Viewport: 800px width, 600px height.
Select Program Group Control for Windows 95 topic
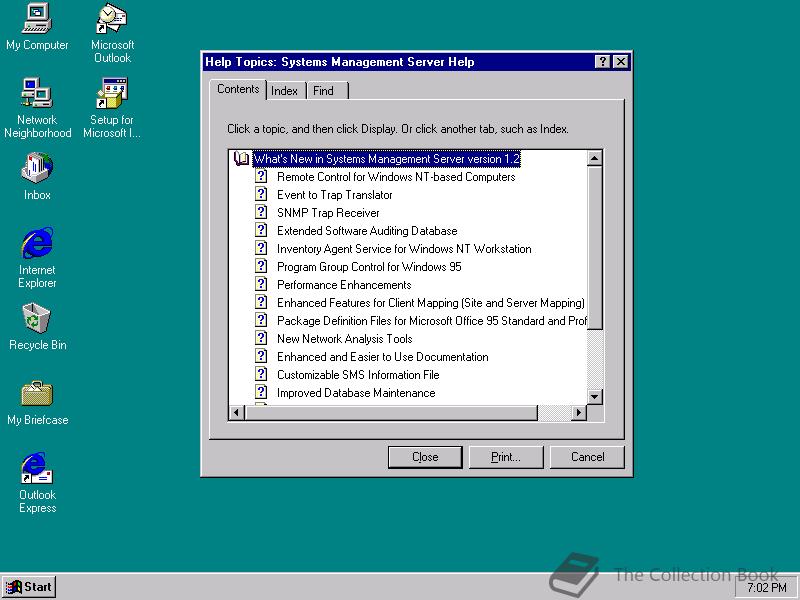point(369,267)
